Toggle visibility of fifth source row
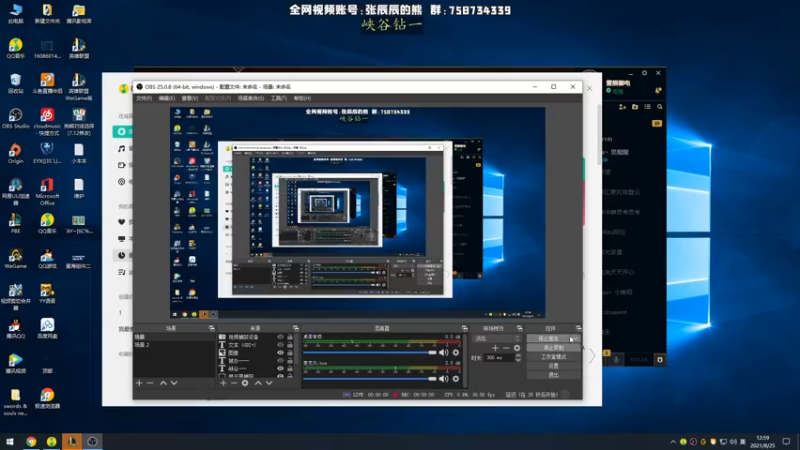The image size is (800, 450). coord(280,368)
